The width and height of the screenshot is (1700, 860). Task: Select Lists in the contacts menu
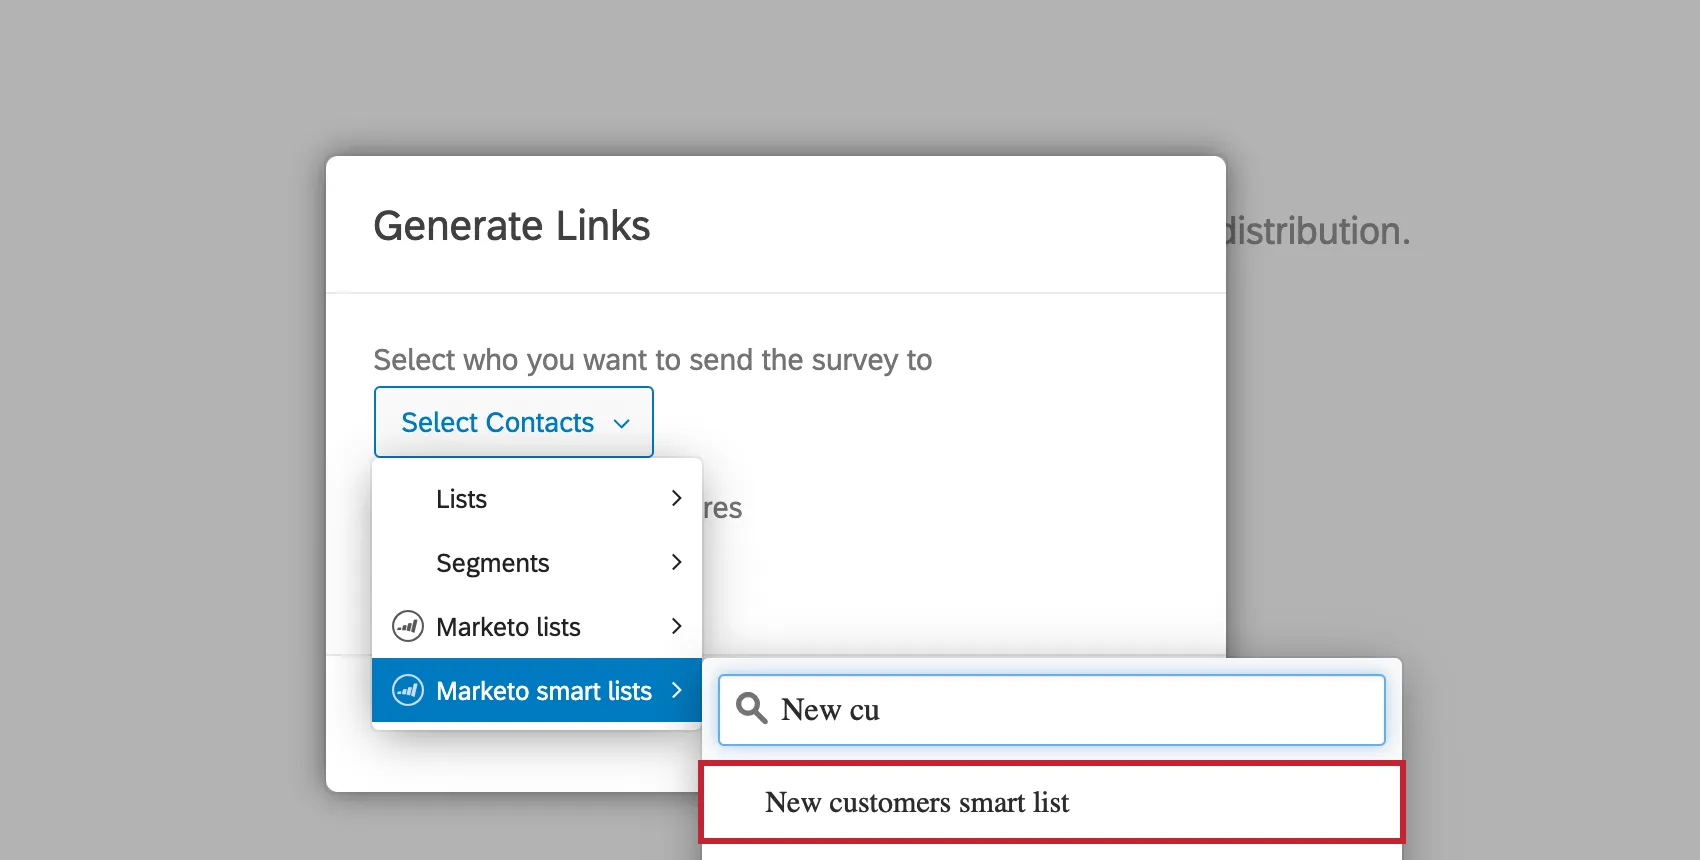point(461,499)
